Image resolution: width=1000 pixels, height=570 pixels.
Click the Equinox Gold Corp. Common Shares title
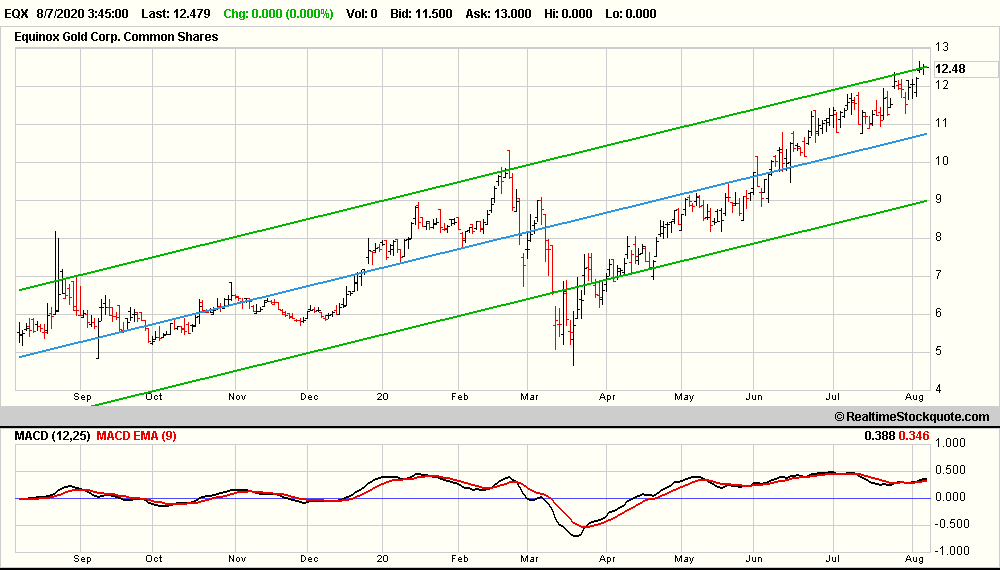point(116,37)
